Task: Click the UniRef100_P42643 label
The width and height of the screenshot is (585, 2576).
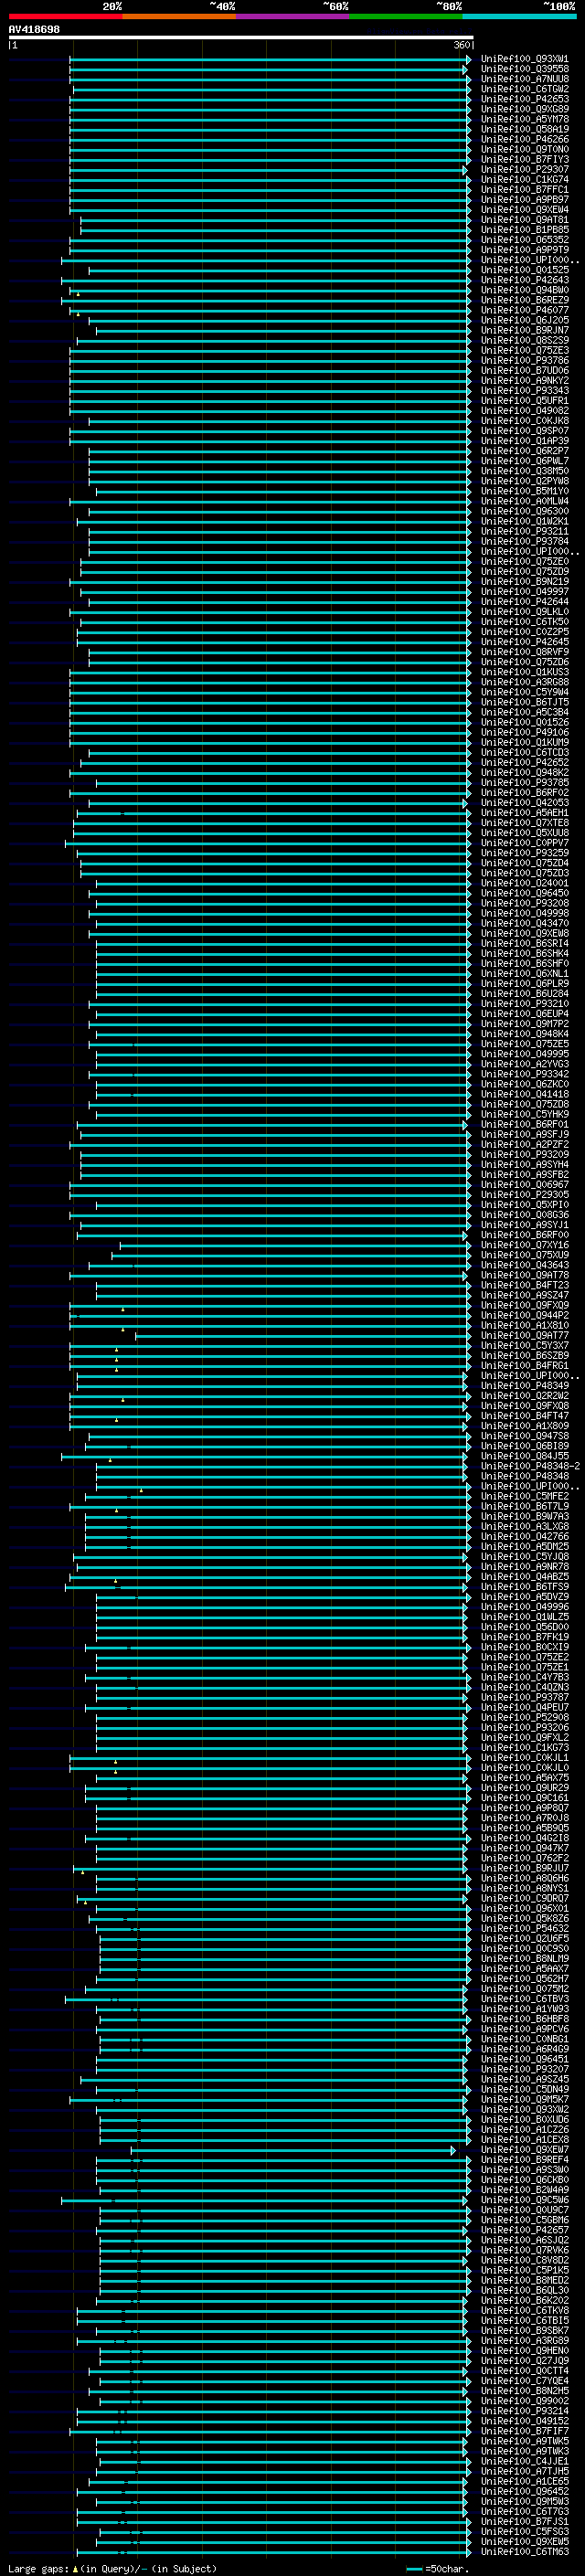Action: coord(525,280)
